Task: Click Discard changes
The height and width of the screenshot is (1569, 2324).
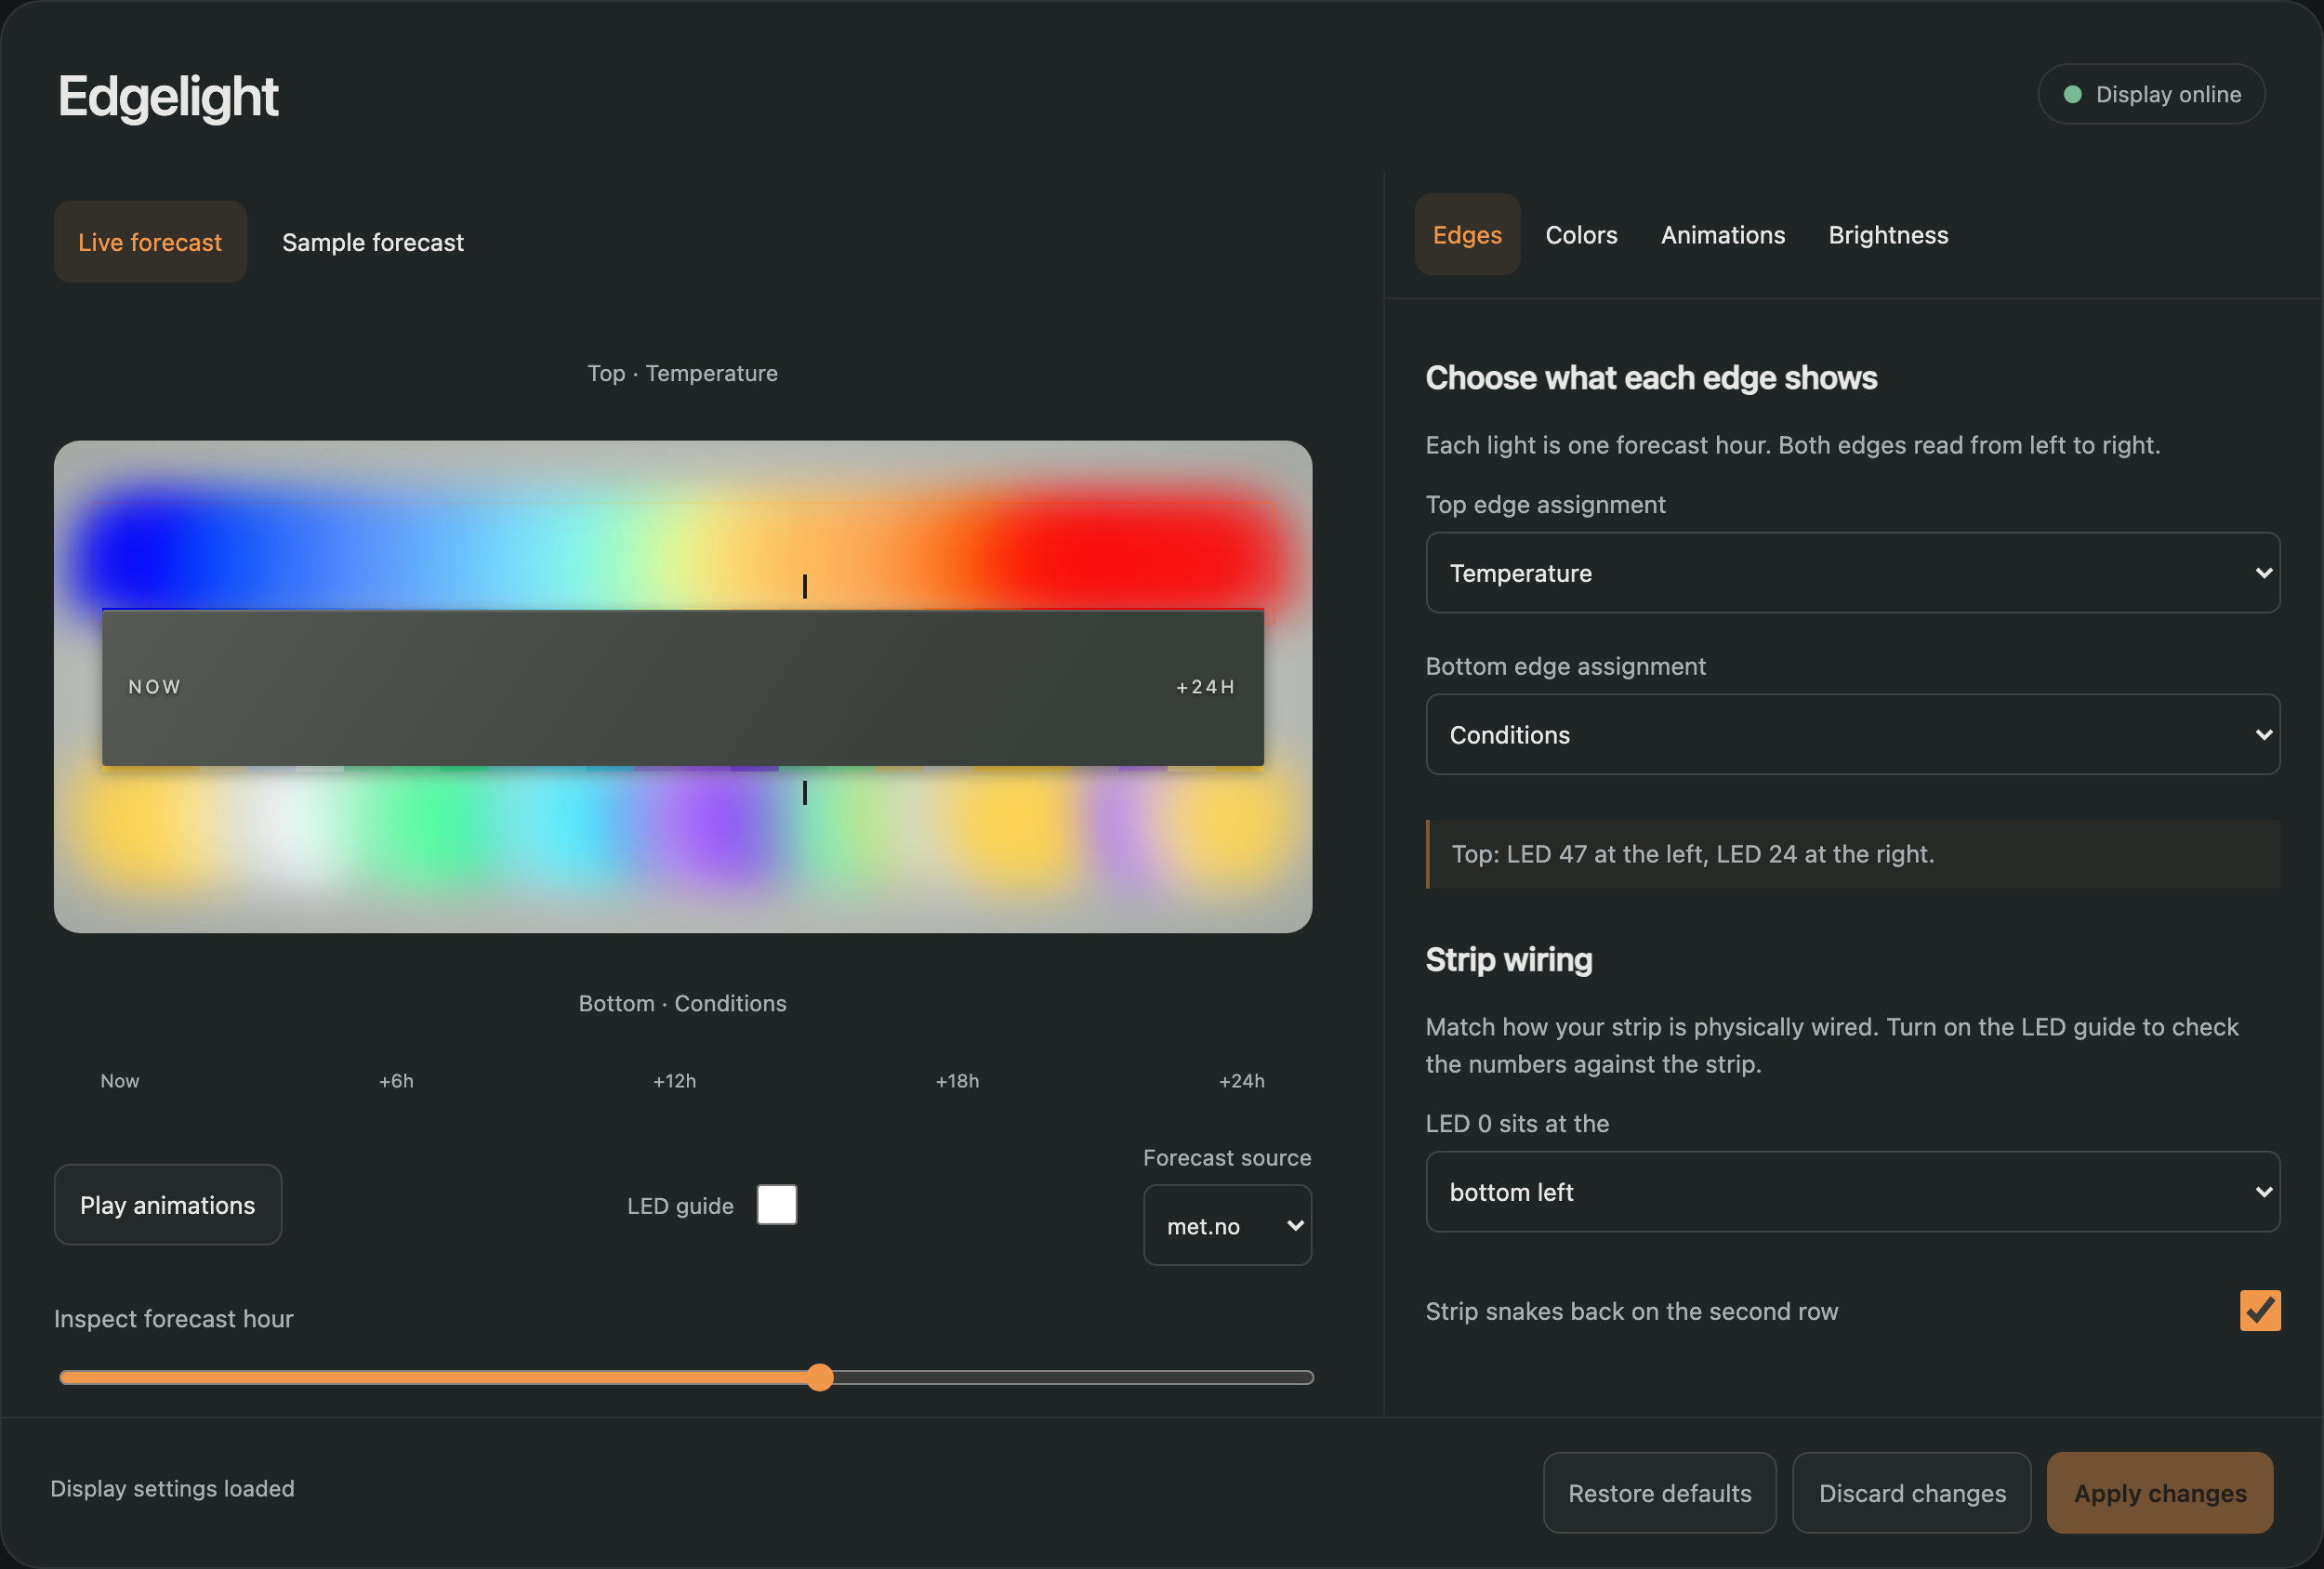Action: tap(1912, 1493)
